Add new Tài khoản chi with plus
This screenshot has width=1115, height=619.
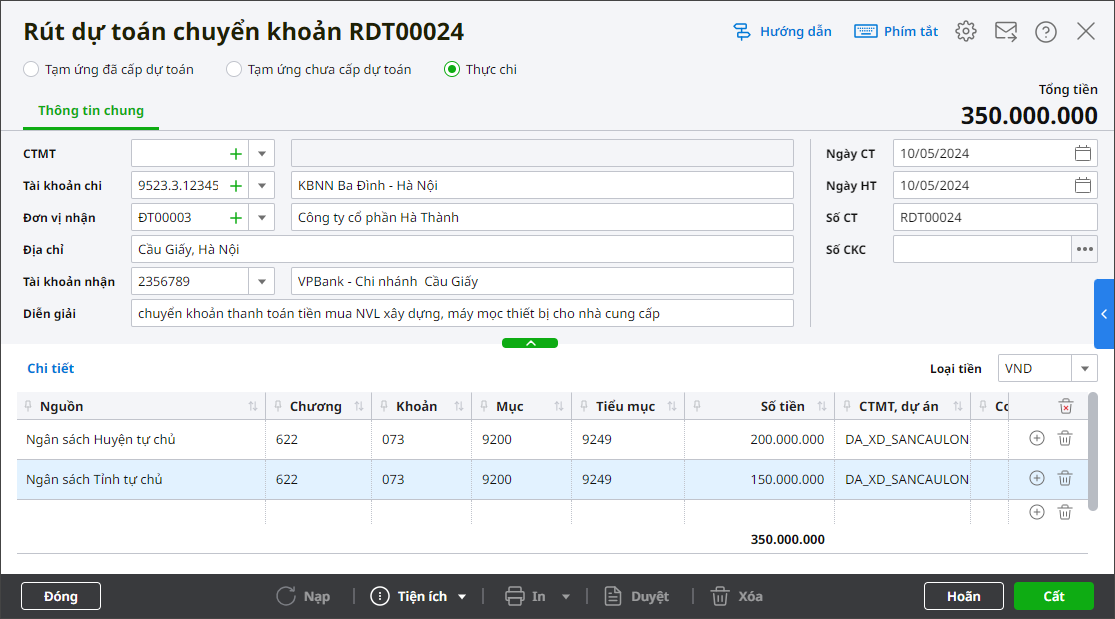[x=235, y=186]
